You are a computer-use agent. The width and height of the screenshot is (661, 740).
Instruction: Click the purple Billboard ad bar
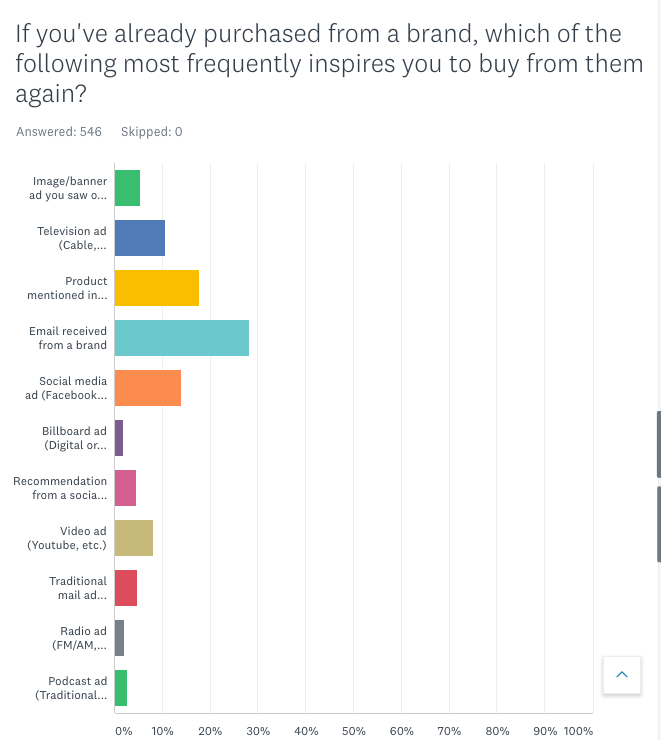(119, 438)
